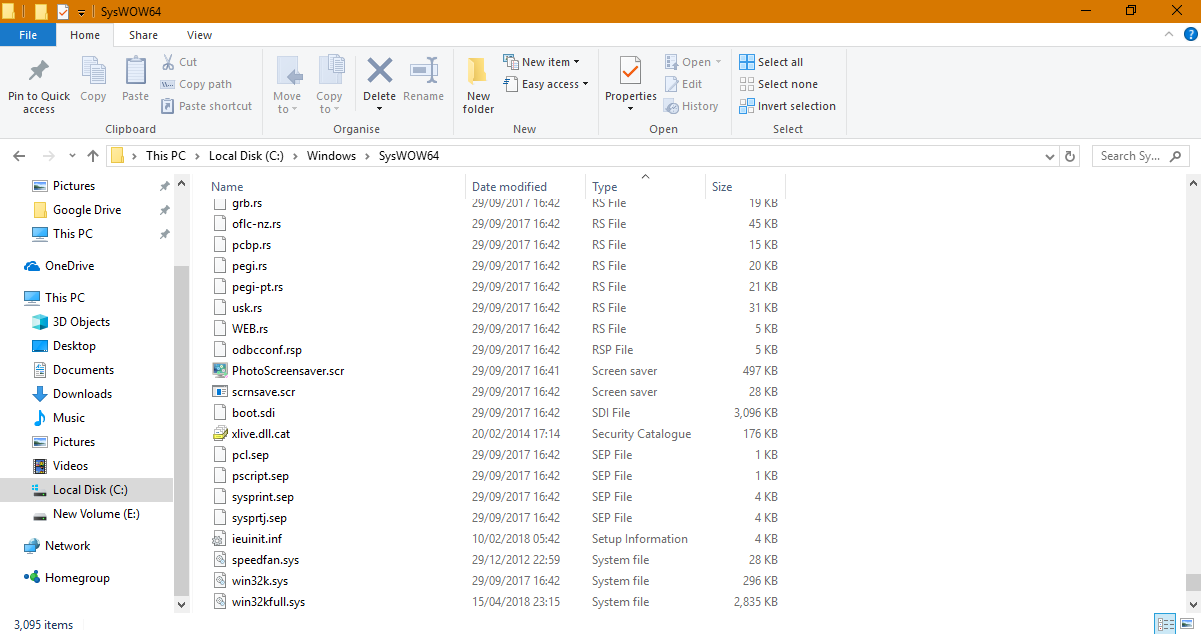Switch to the Home ribbon tab
The image size is (1201, 634).
coord(85,35)
